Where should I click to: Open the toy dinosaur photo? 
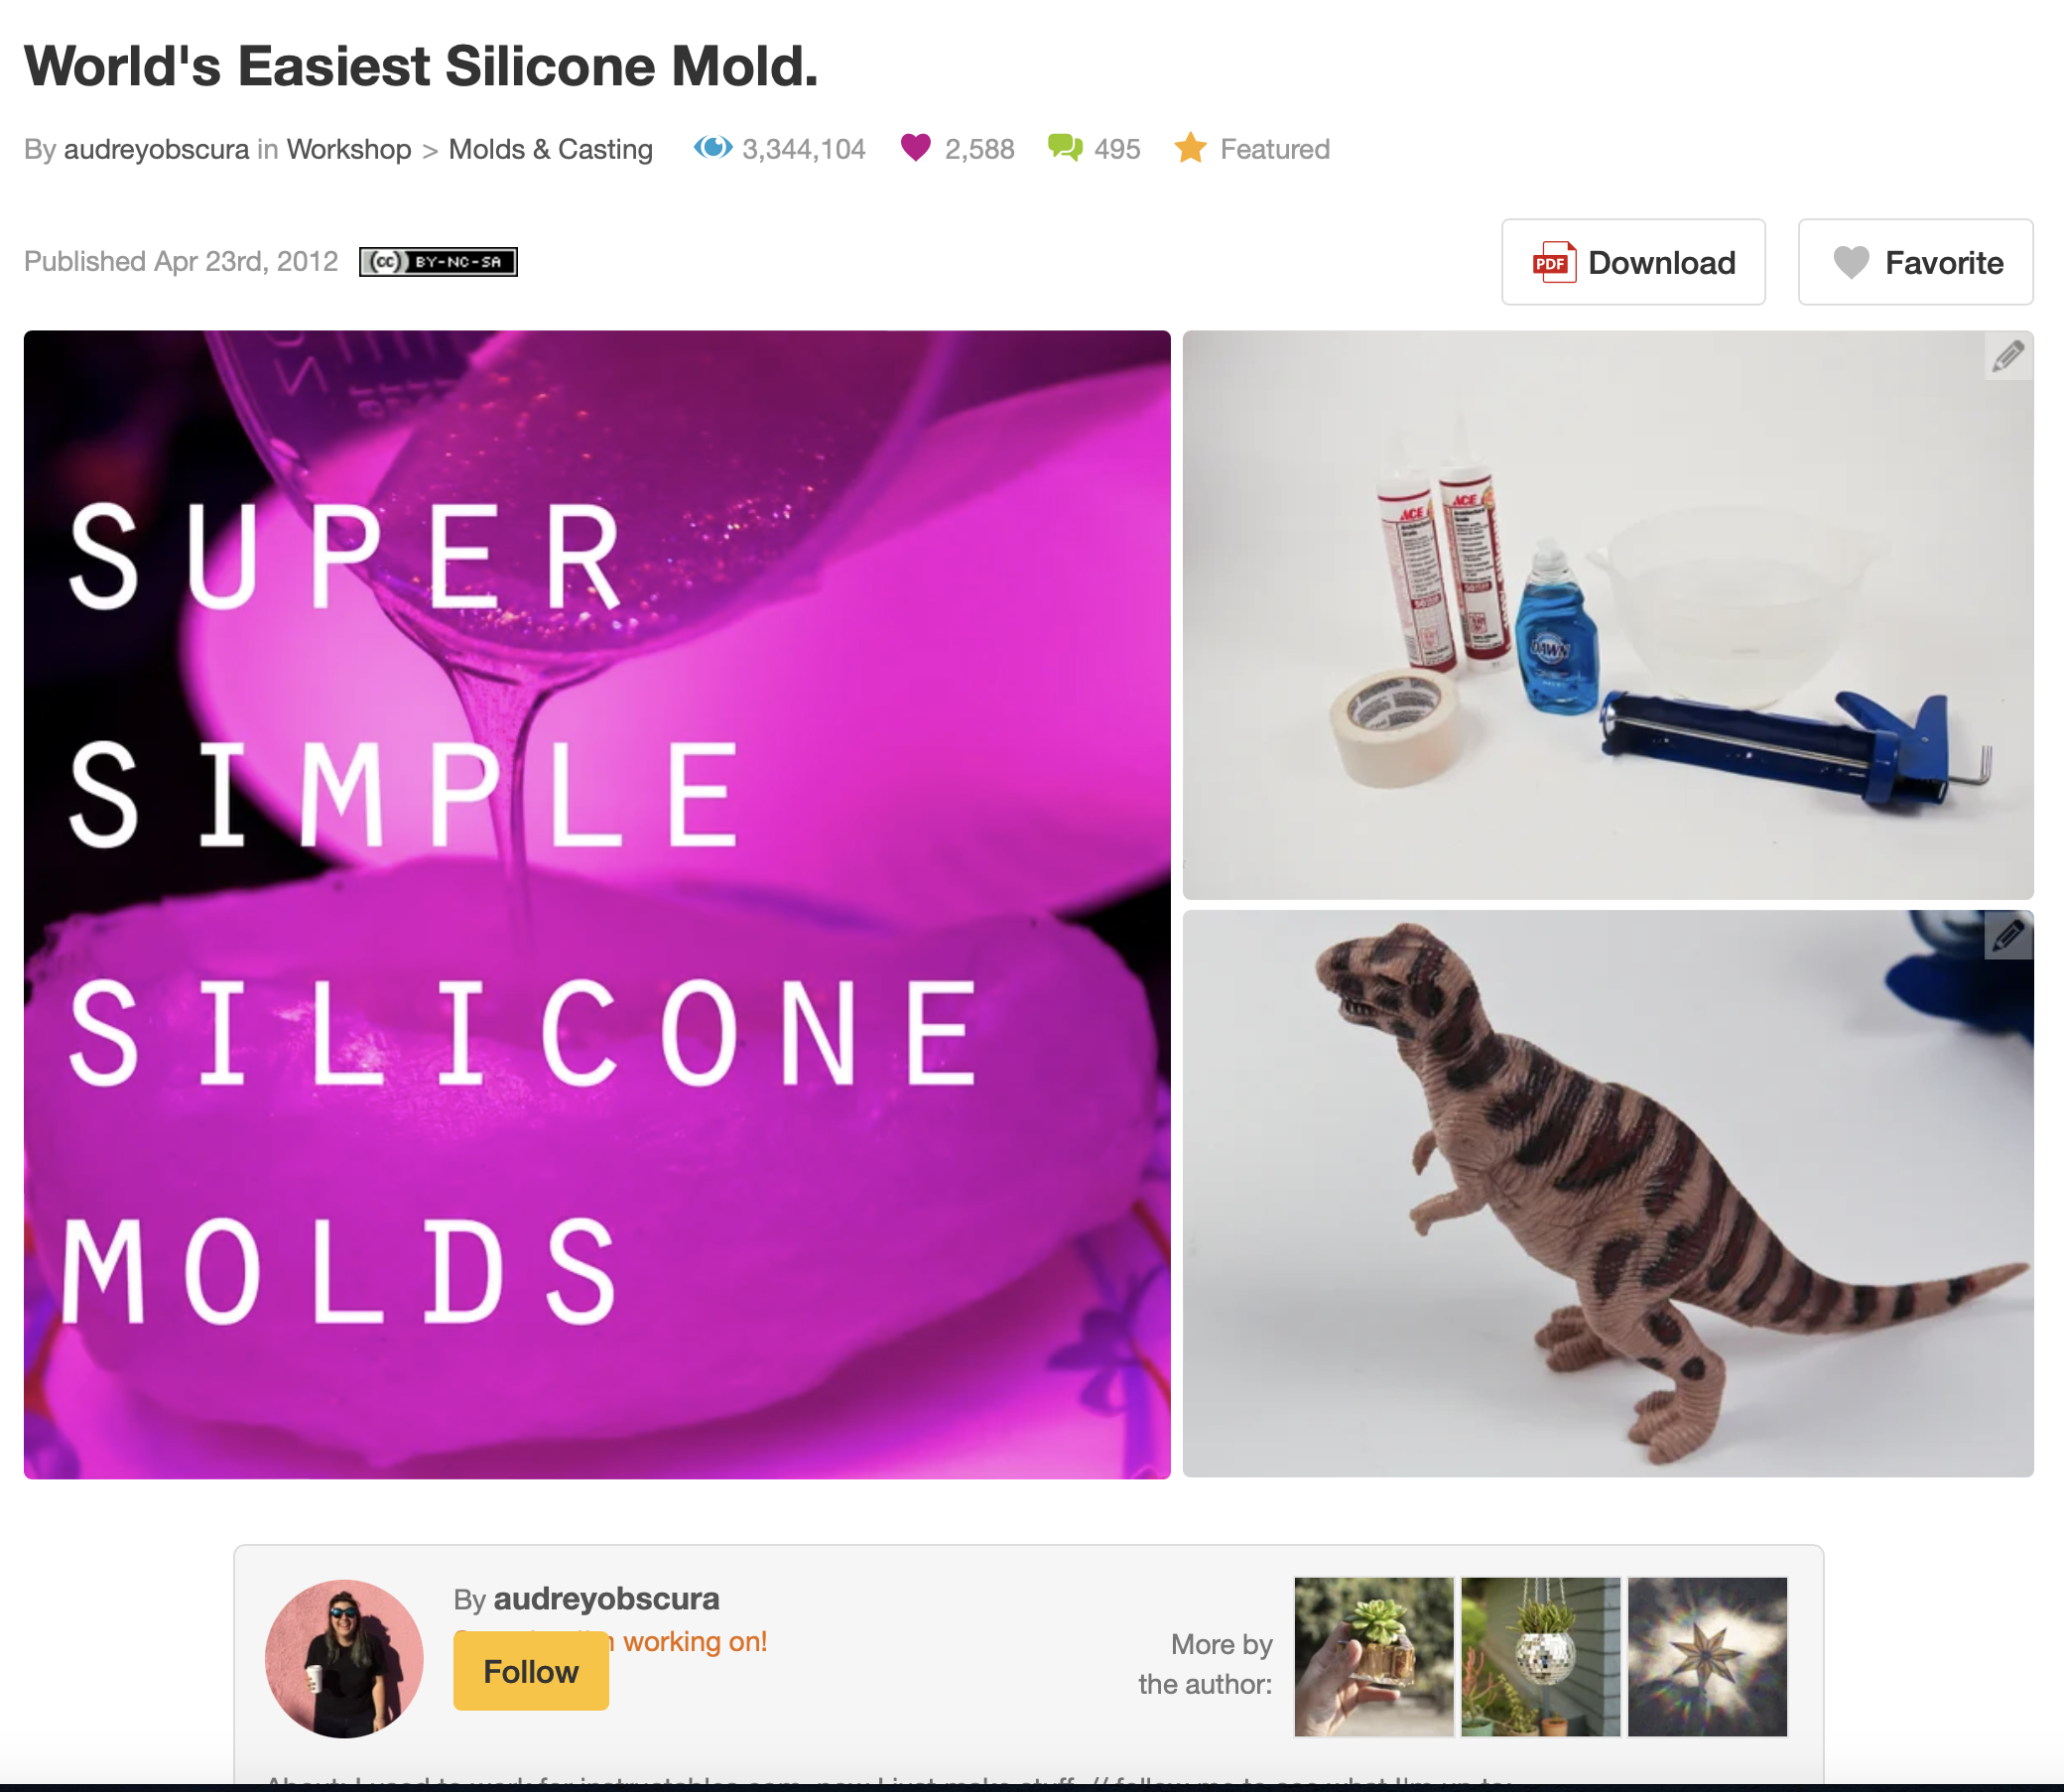pyautogui.click(x=1608, y=1194)
